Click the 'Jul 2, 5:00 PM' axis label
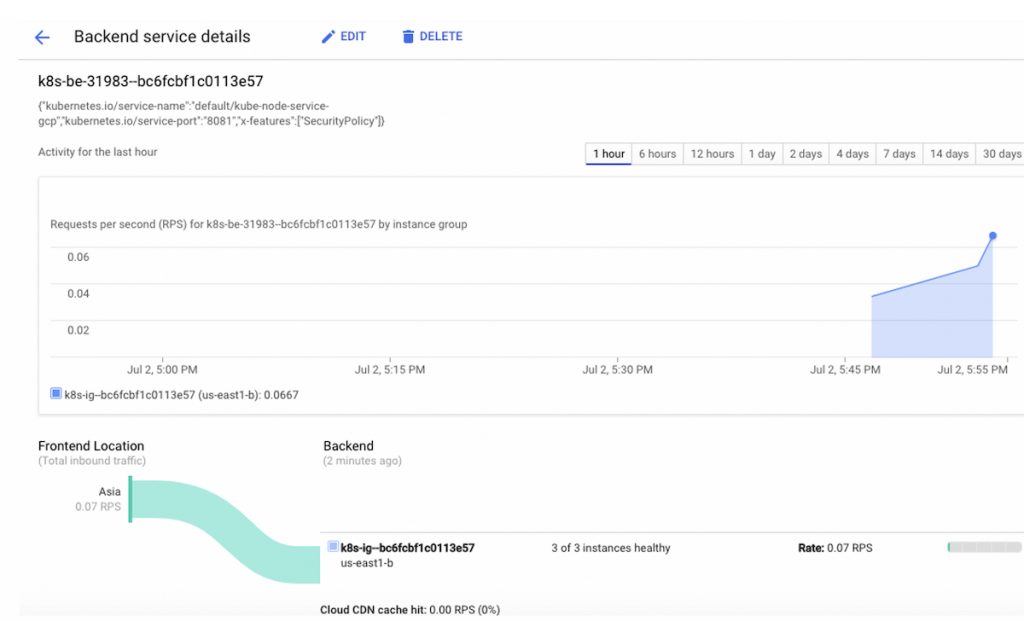The height and width of the screenshot is (621, 1024). (x=162, y=370)
